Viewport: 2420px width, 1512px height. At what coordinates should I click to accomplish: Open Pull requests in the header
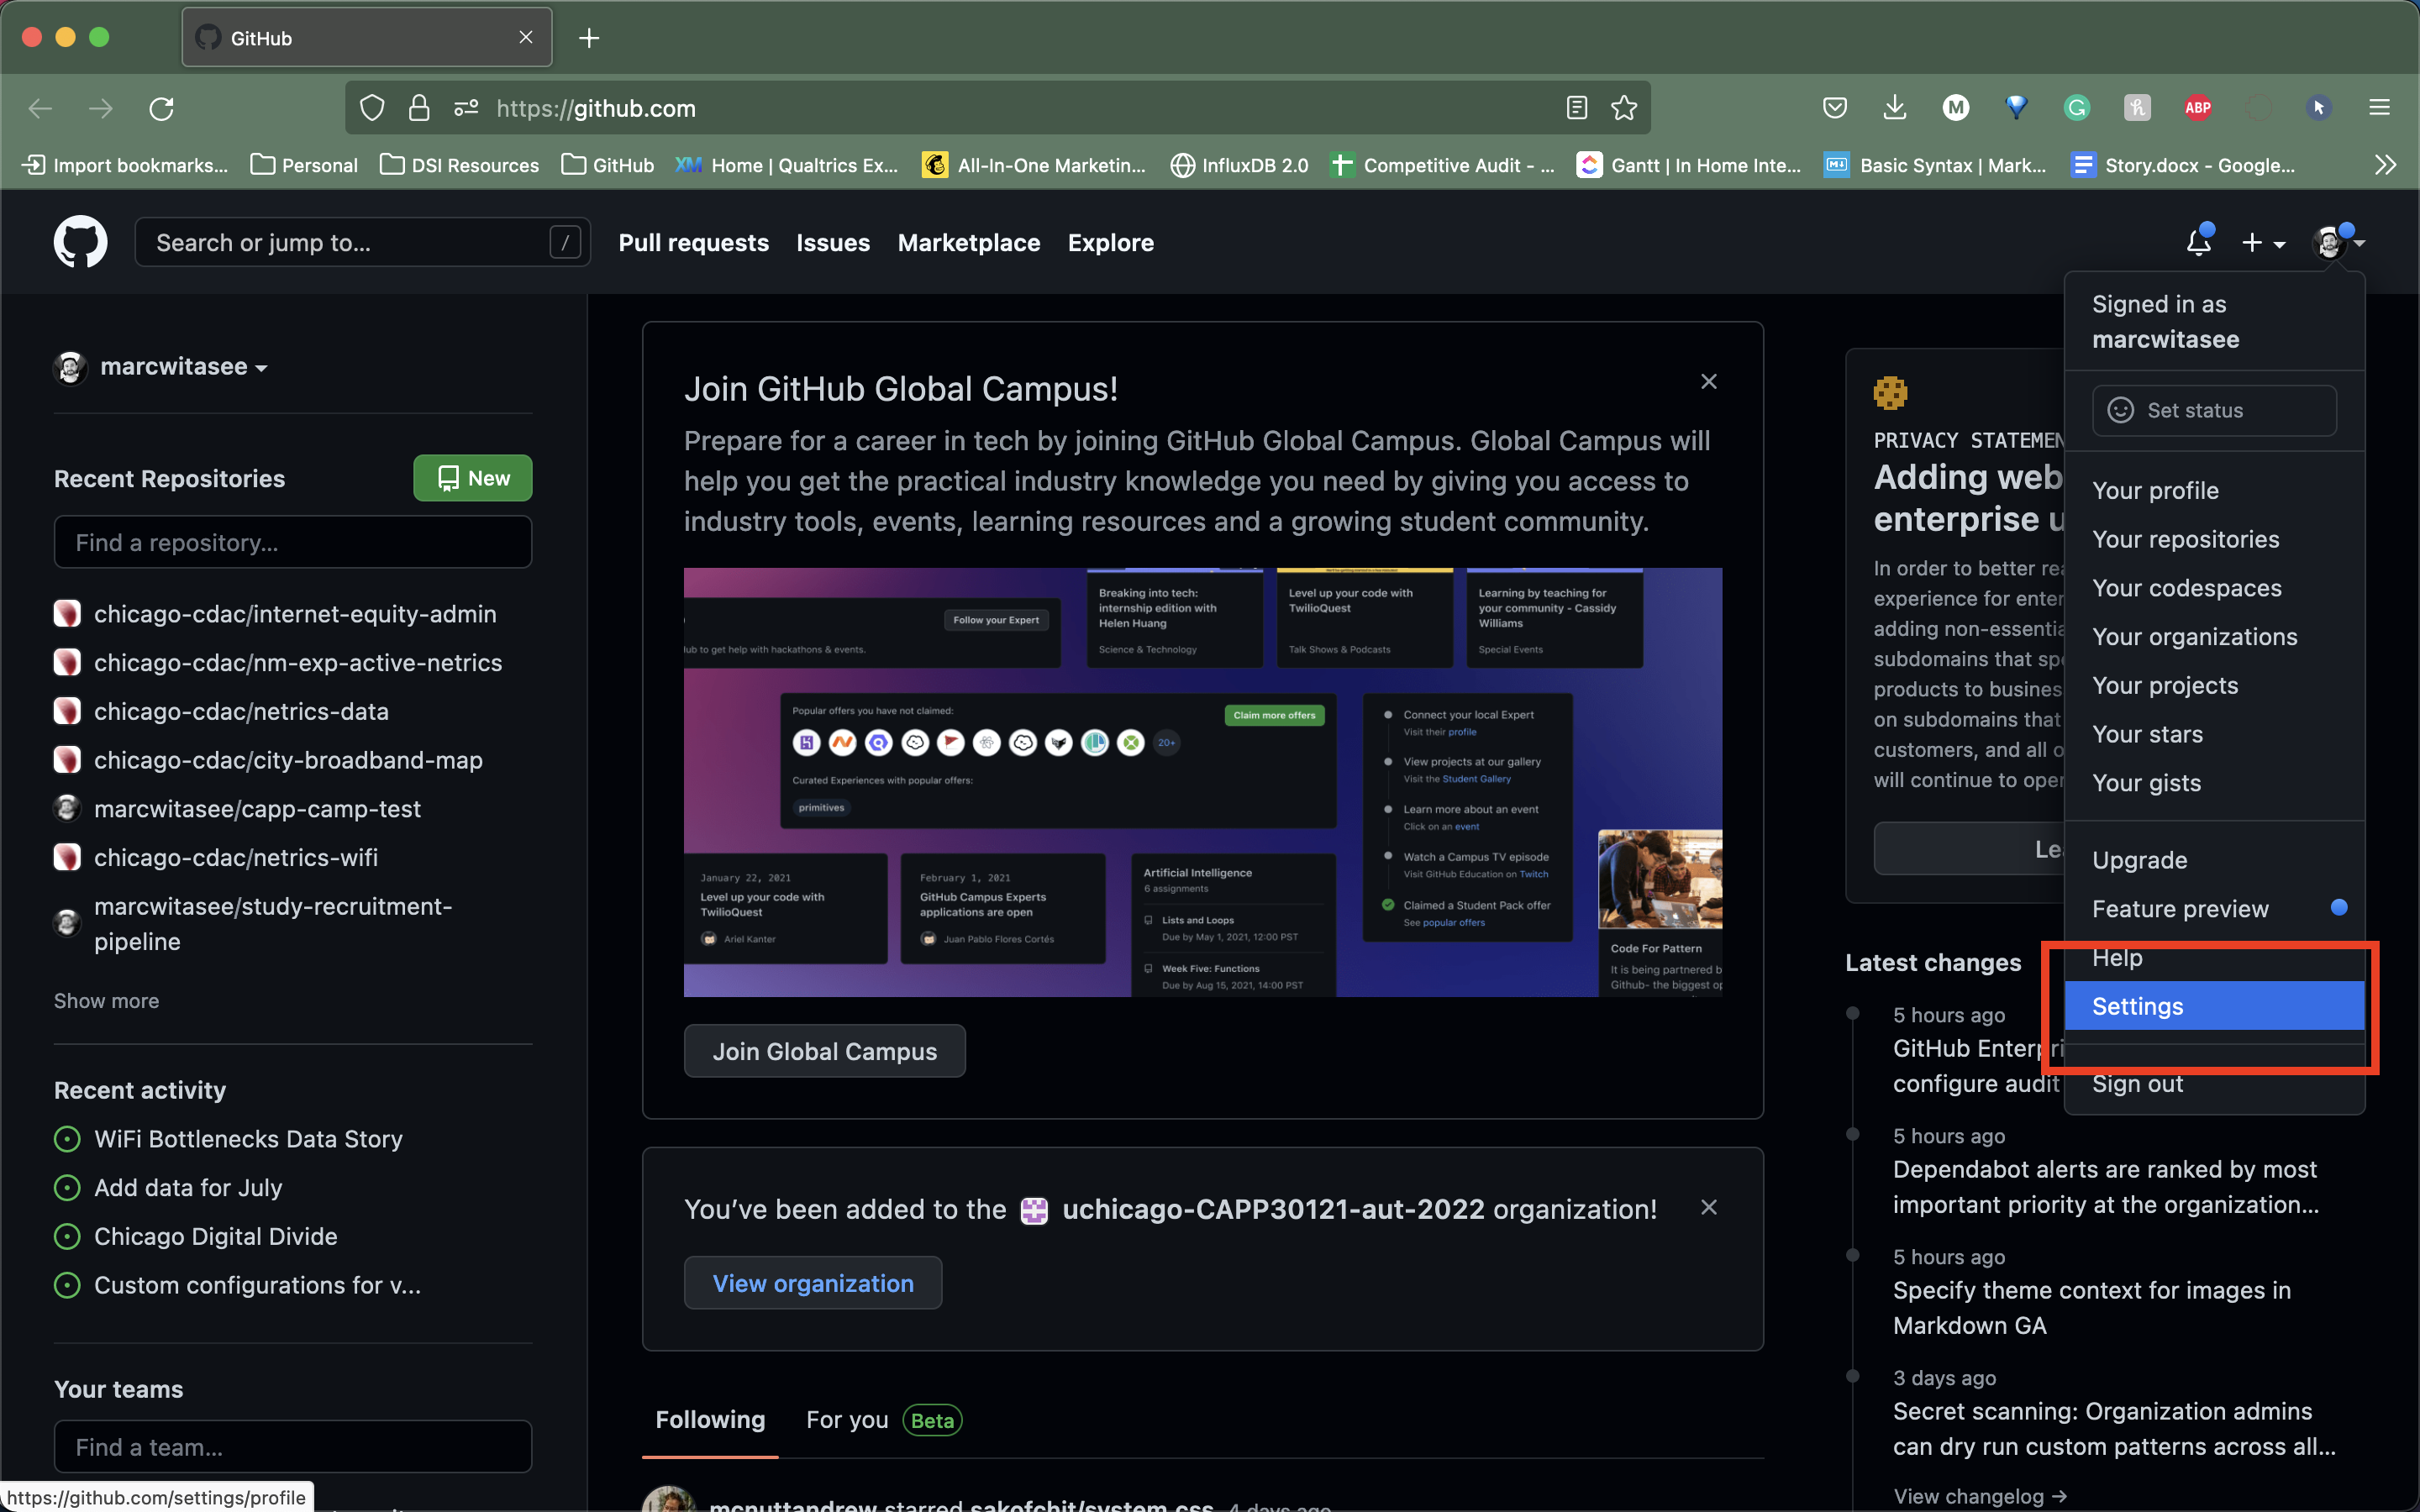click(x=693, y=243)
